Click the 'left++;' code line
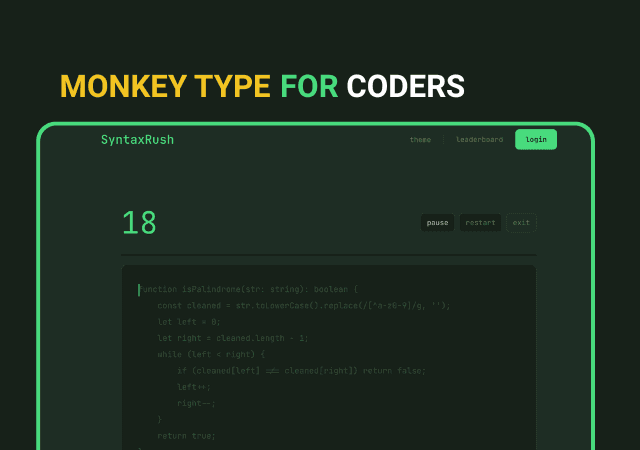640x450 pixels. 193,387
